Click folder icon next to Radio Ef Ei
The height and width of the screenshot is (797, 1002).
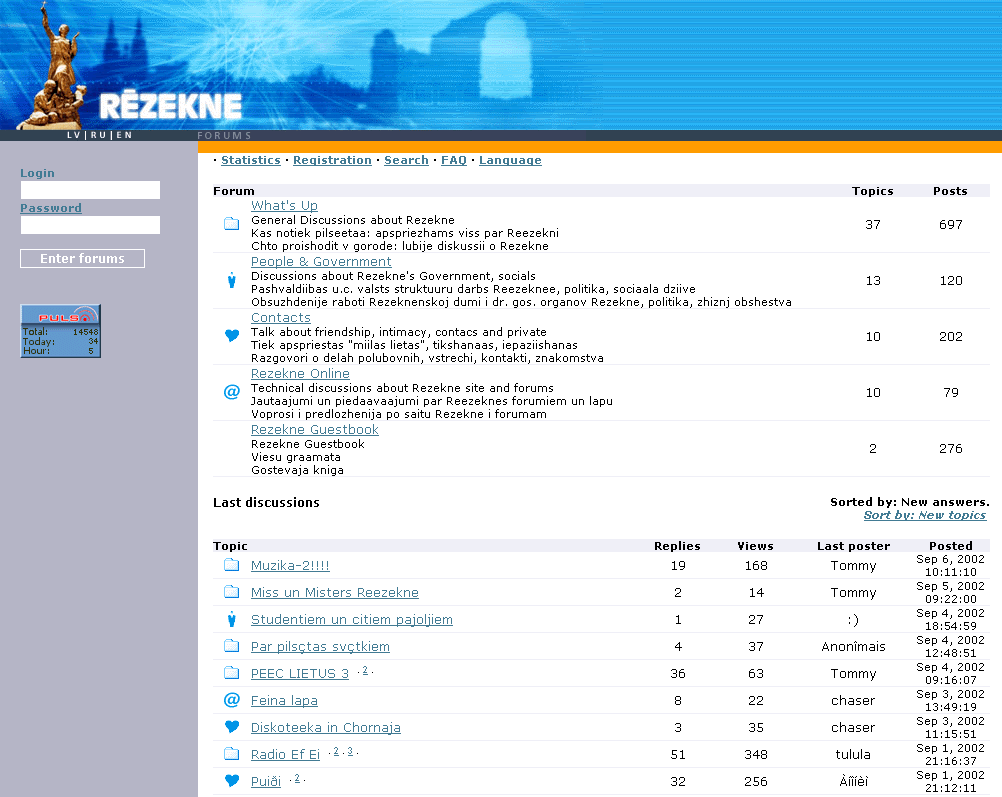[x=231, y=754]
